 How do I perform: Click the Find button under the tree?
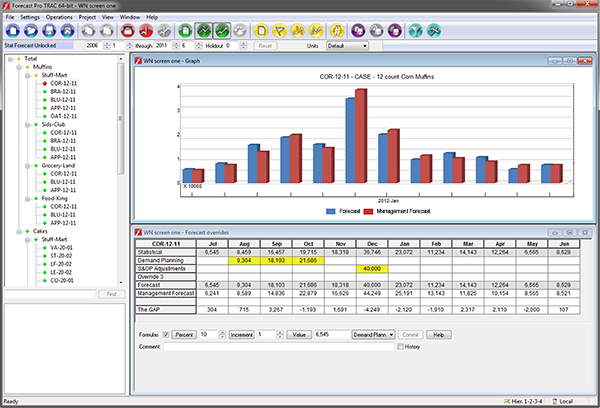pyautogui.click(x=111, y=294)
